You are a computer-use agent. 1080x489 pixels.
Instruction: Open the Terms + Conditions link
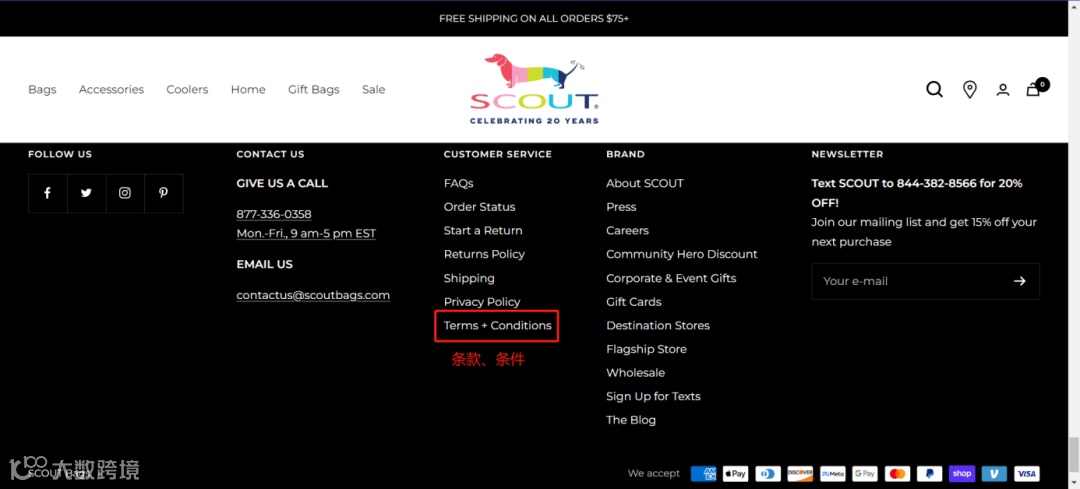497,325
